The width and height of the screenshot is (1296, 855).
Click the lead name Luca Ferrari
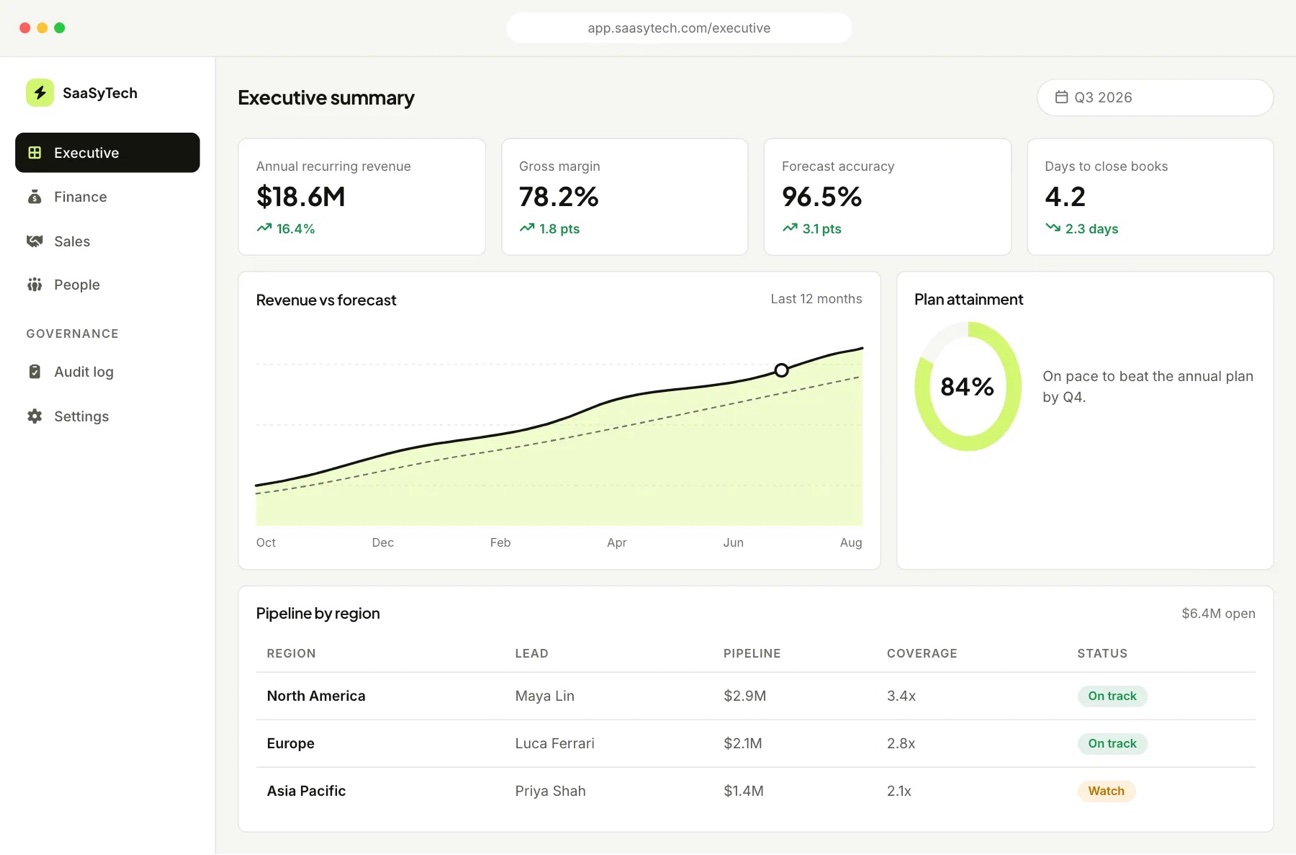(x=555, y=744)
